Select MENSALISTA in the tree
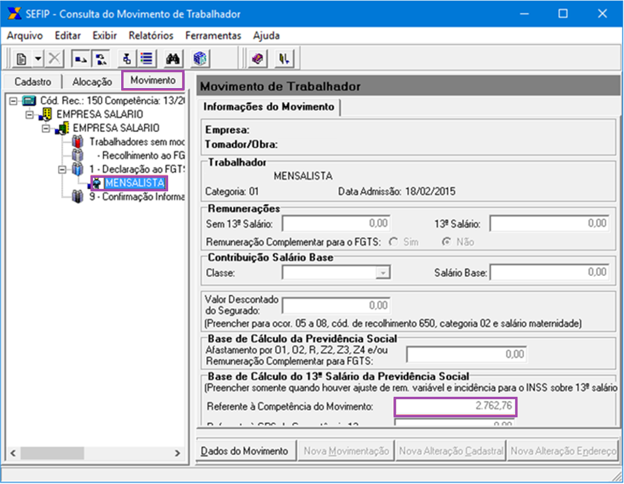624x484 pixels. (x=135, y=183)
